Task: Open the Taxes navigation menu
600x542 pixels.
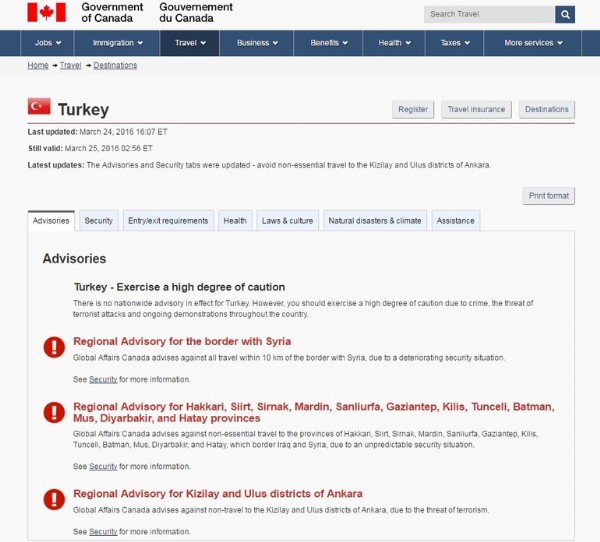Action: pos(456,43)
